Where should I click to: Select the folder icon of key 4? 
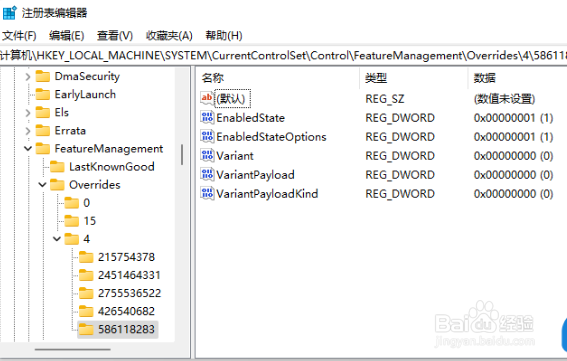pyautogui.click(x=72, y=239)
